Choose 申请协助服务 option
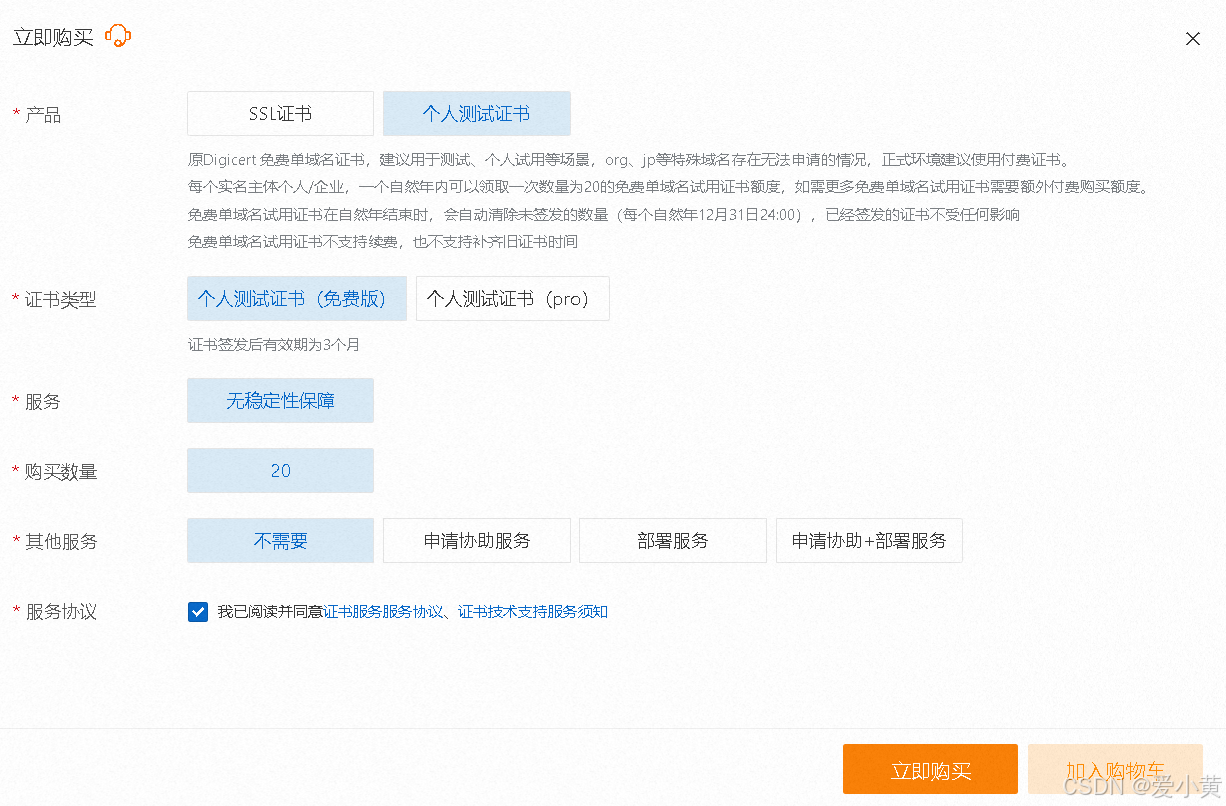1226x806 pixels. tap(477, 541)
